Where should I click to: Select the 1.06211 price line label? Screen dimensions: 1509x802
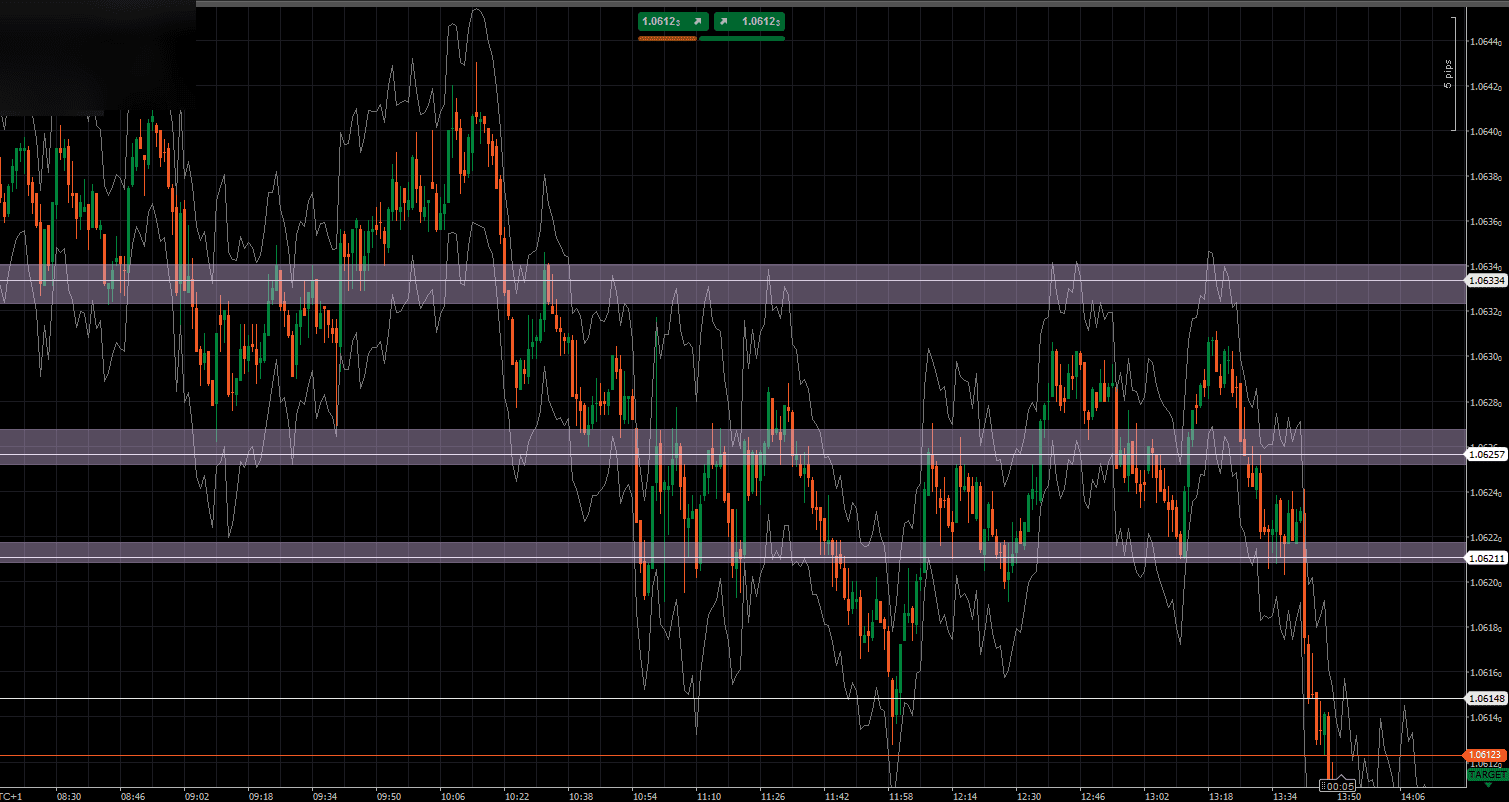click(1486, 557)
